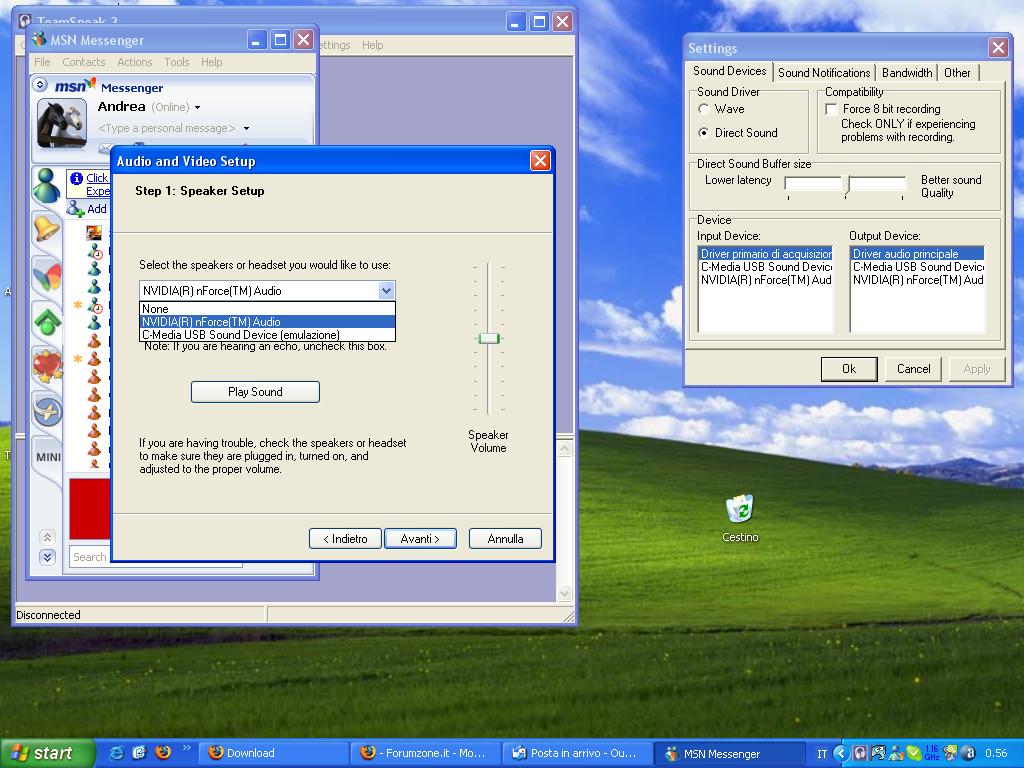
Task: Choose None in the speaker dropdown list
Action: [x=267, y=308]
